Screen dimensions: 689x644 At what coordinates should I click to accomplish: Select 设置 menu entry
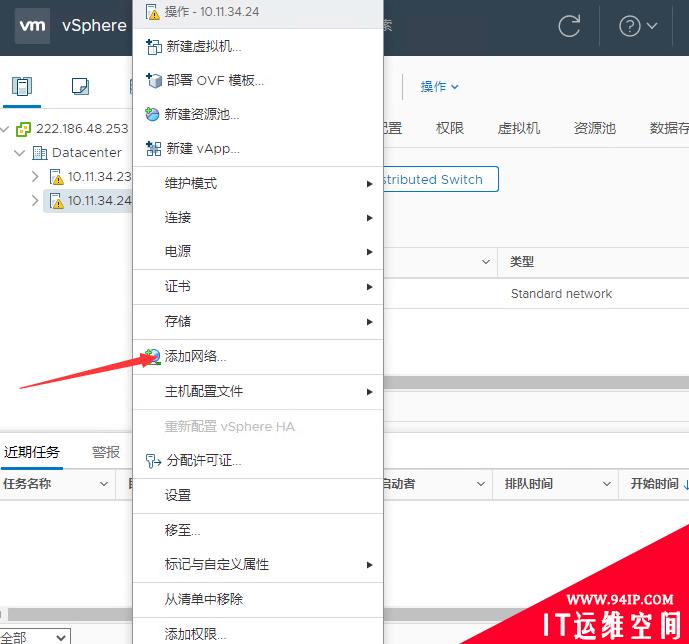[x=258, y=496]
